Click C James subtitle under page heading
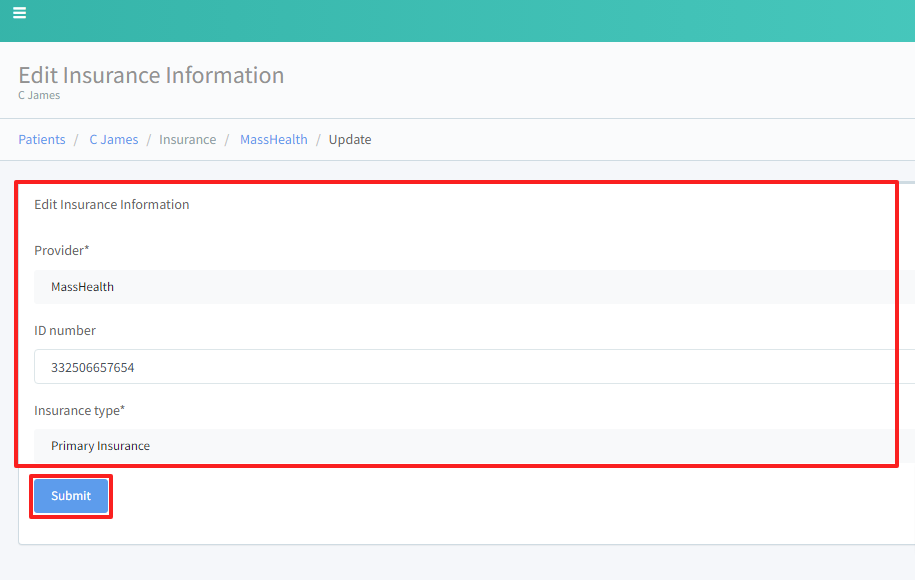The height and width of the screenshot is (580, 915). [x=39, y=96]
